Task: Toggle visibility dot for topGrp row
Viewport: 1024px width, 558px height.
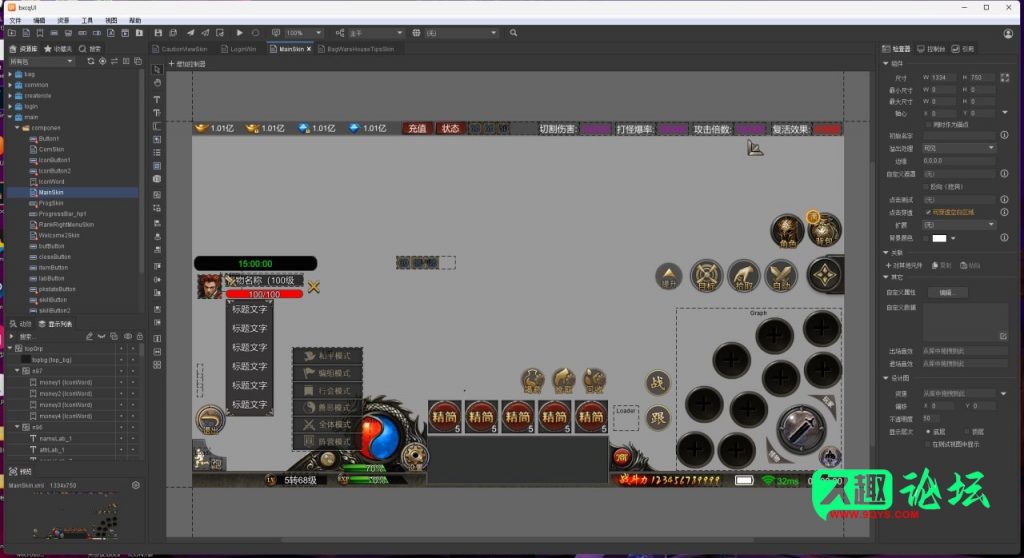Action: tap(121, 349)
